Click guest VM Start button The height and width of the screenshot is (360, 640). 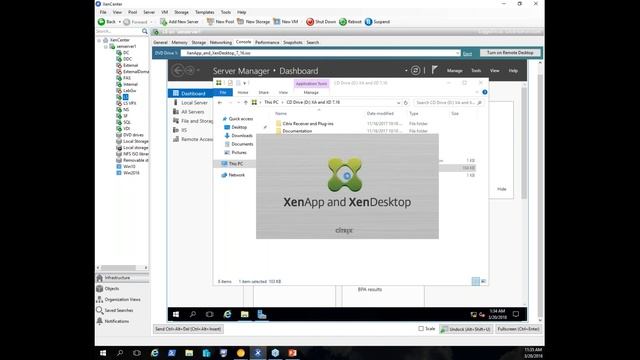click(x=176, y=314)
